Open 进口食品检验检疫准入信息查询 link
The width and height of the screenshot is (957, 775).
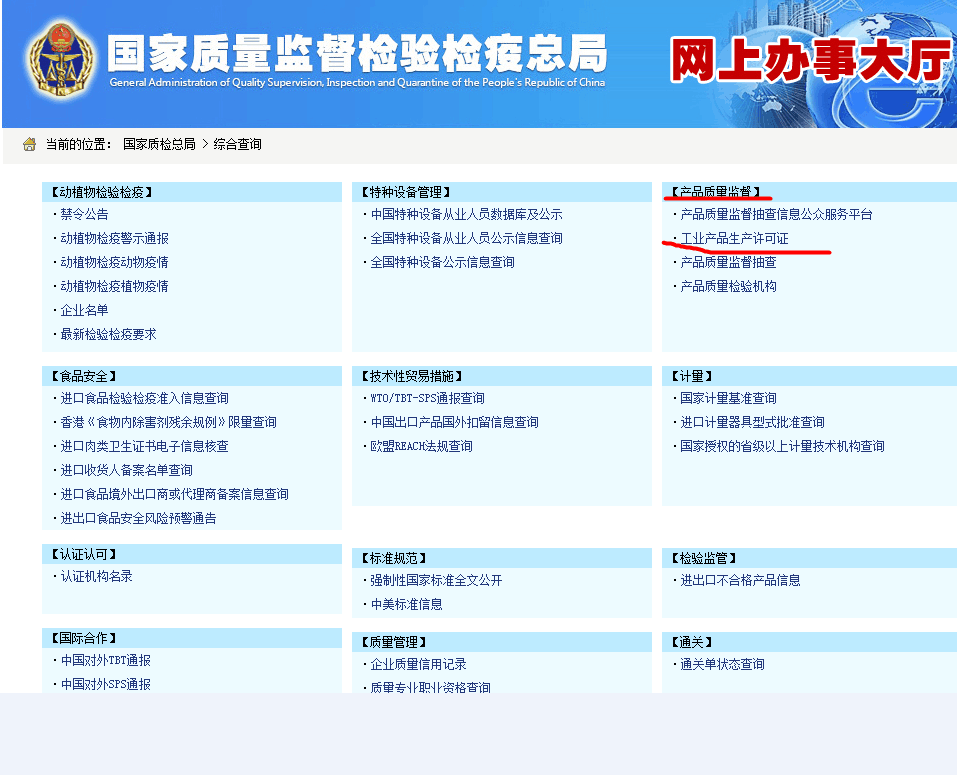144,398
